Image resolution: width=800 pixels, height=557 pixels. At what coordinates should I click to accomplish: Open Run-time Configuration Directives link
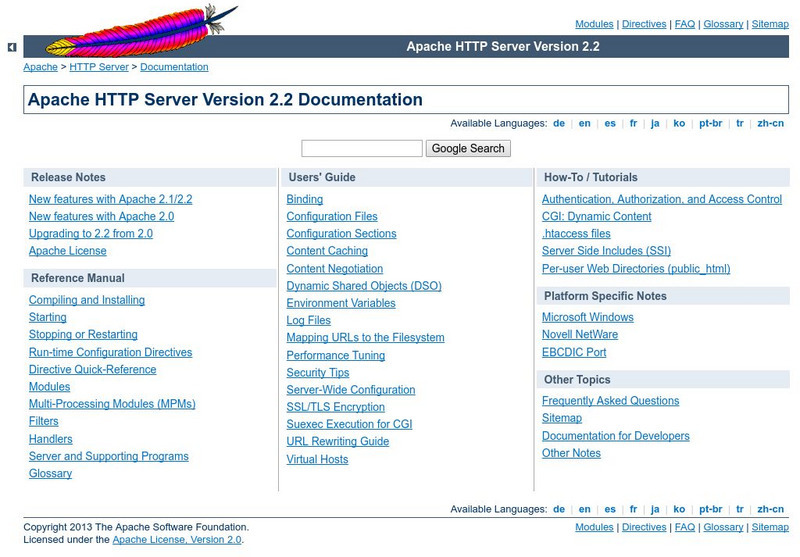pyautogui.click(x=111, y=352)
